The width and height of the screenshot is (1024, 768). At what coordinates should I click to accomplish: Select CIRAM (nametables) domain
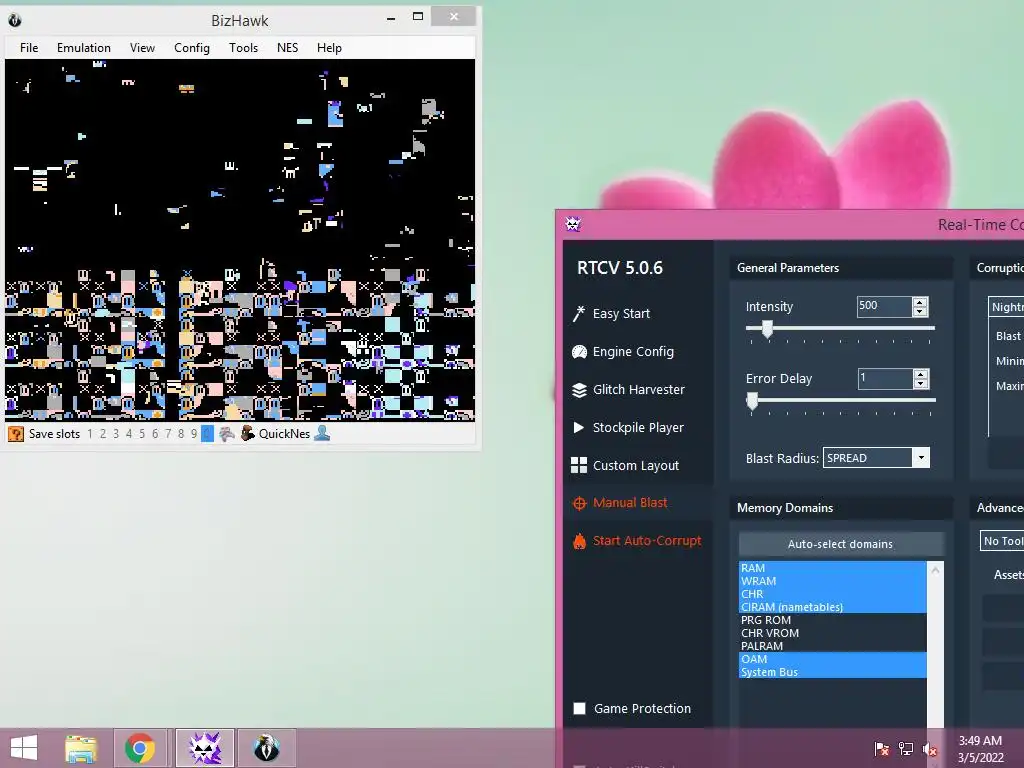coord(833,607)
